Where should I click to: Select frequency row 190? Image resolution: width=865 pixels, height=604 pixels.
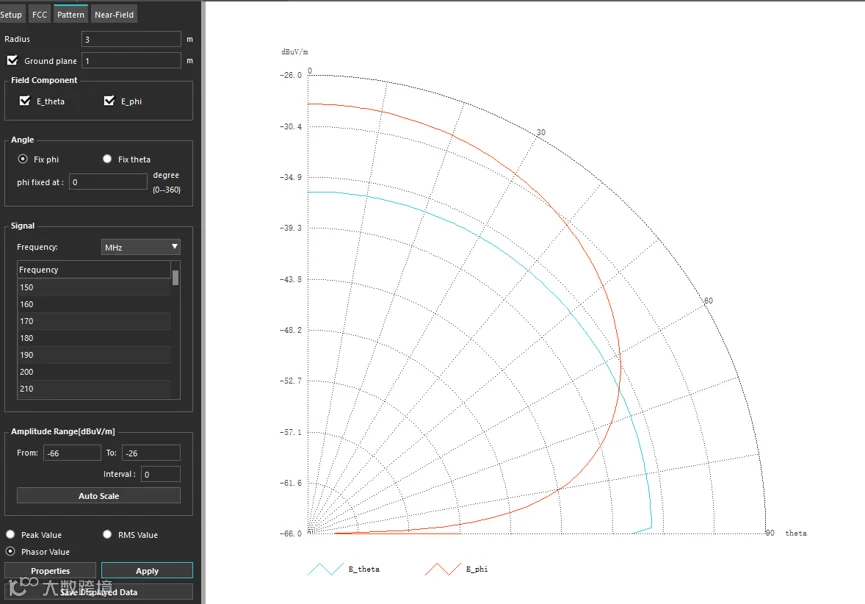(94, 355)
